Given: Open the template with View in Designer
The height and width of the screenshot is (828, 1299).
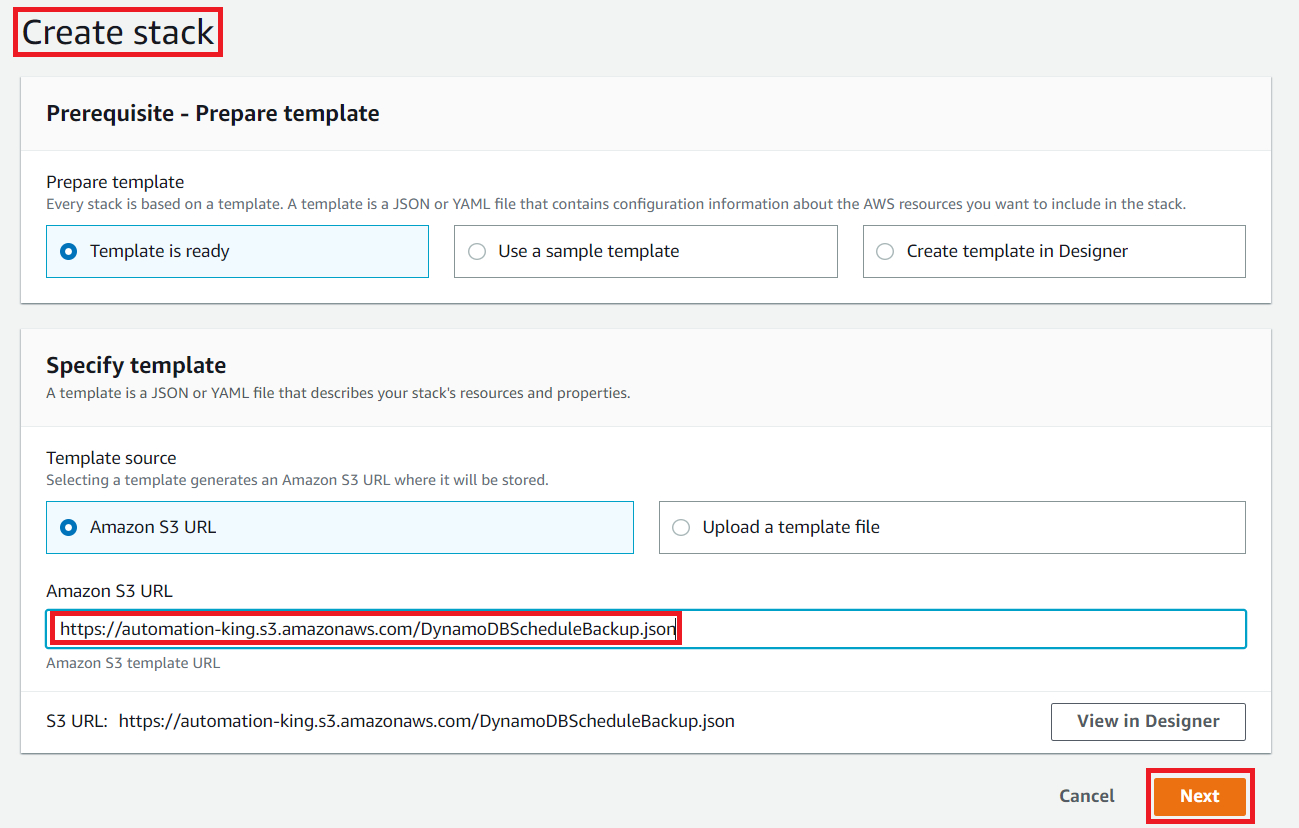Looking at the screenshot, I should coord(1147,721).
